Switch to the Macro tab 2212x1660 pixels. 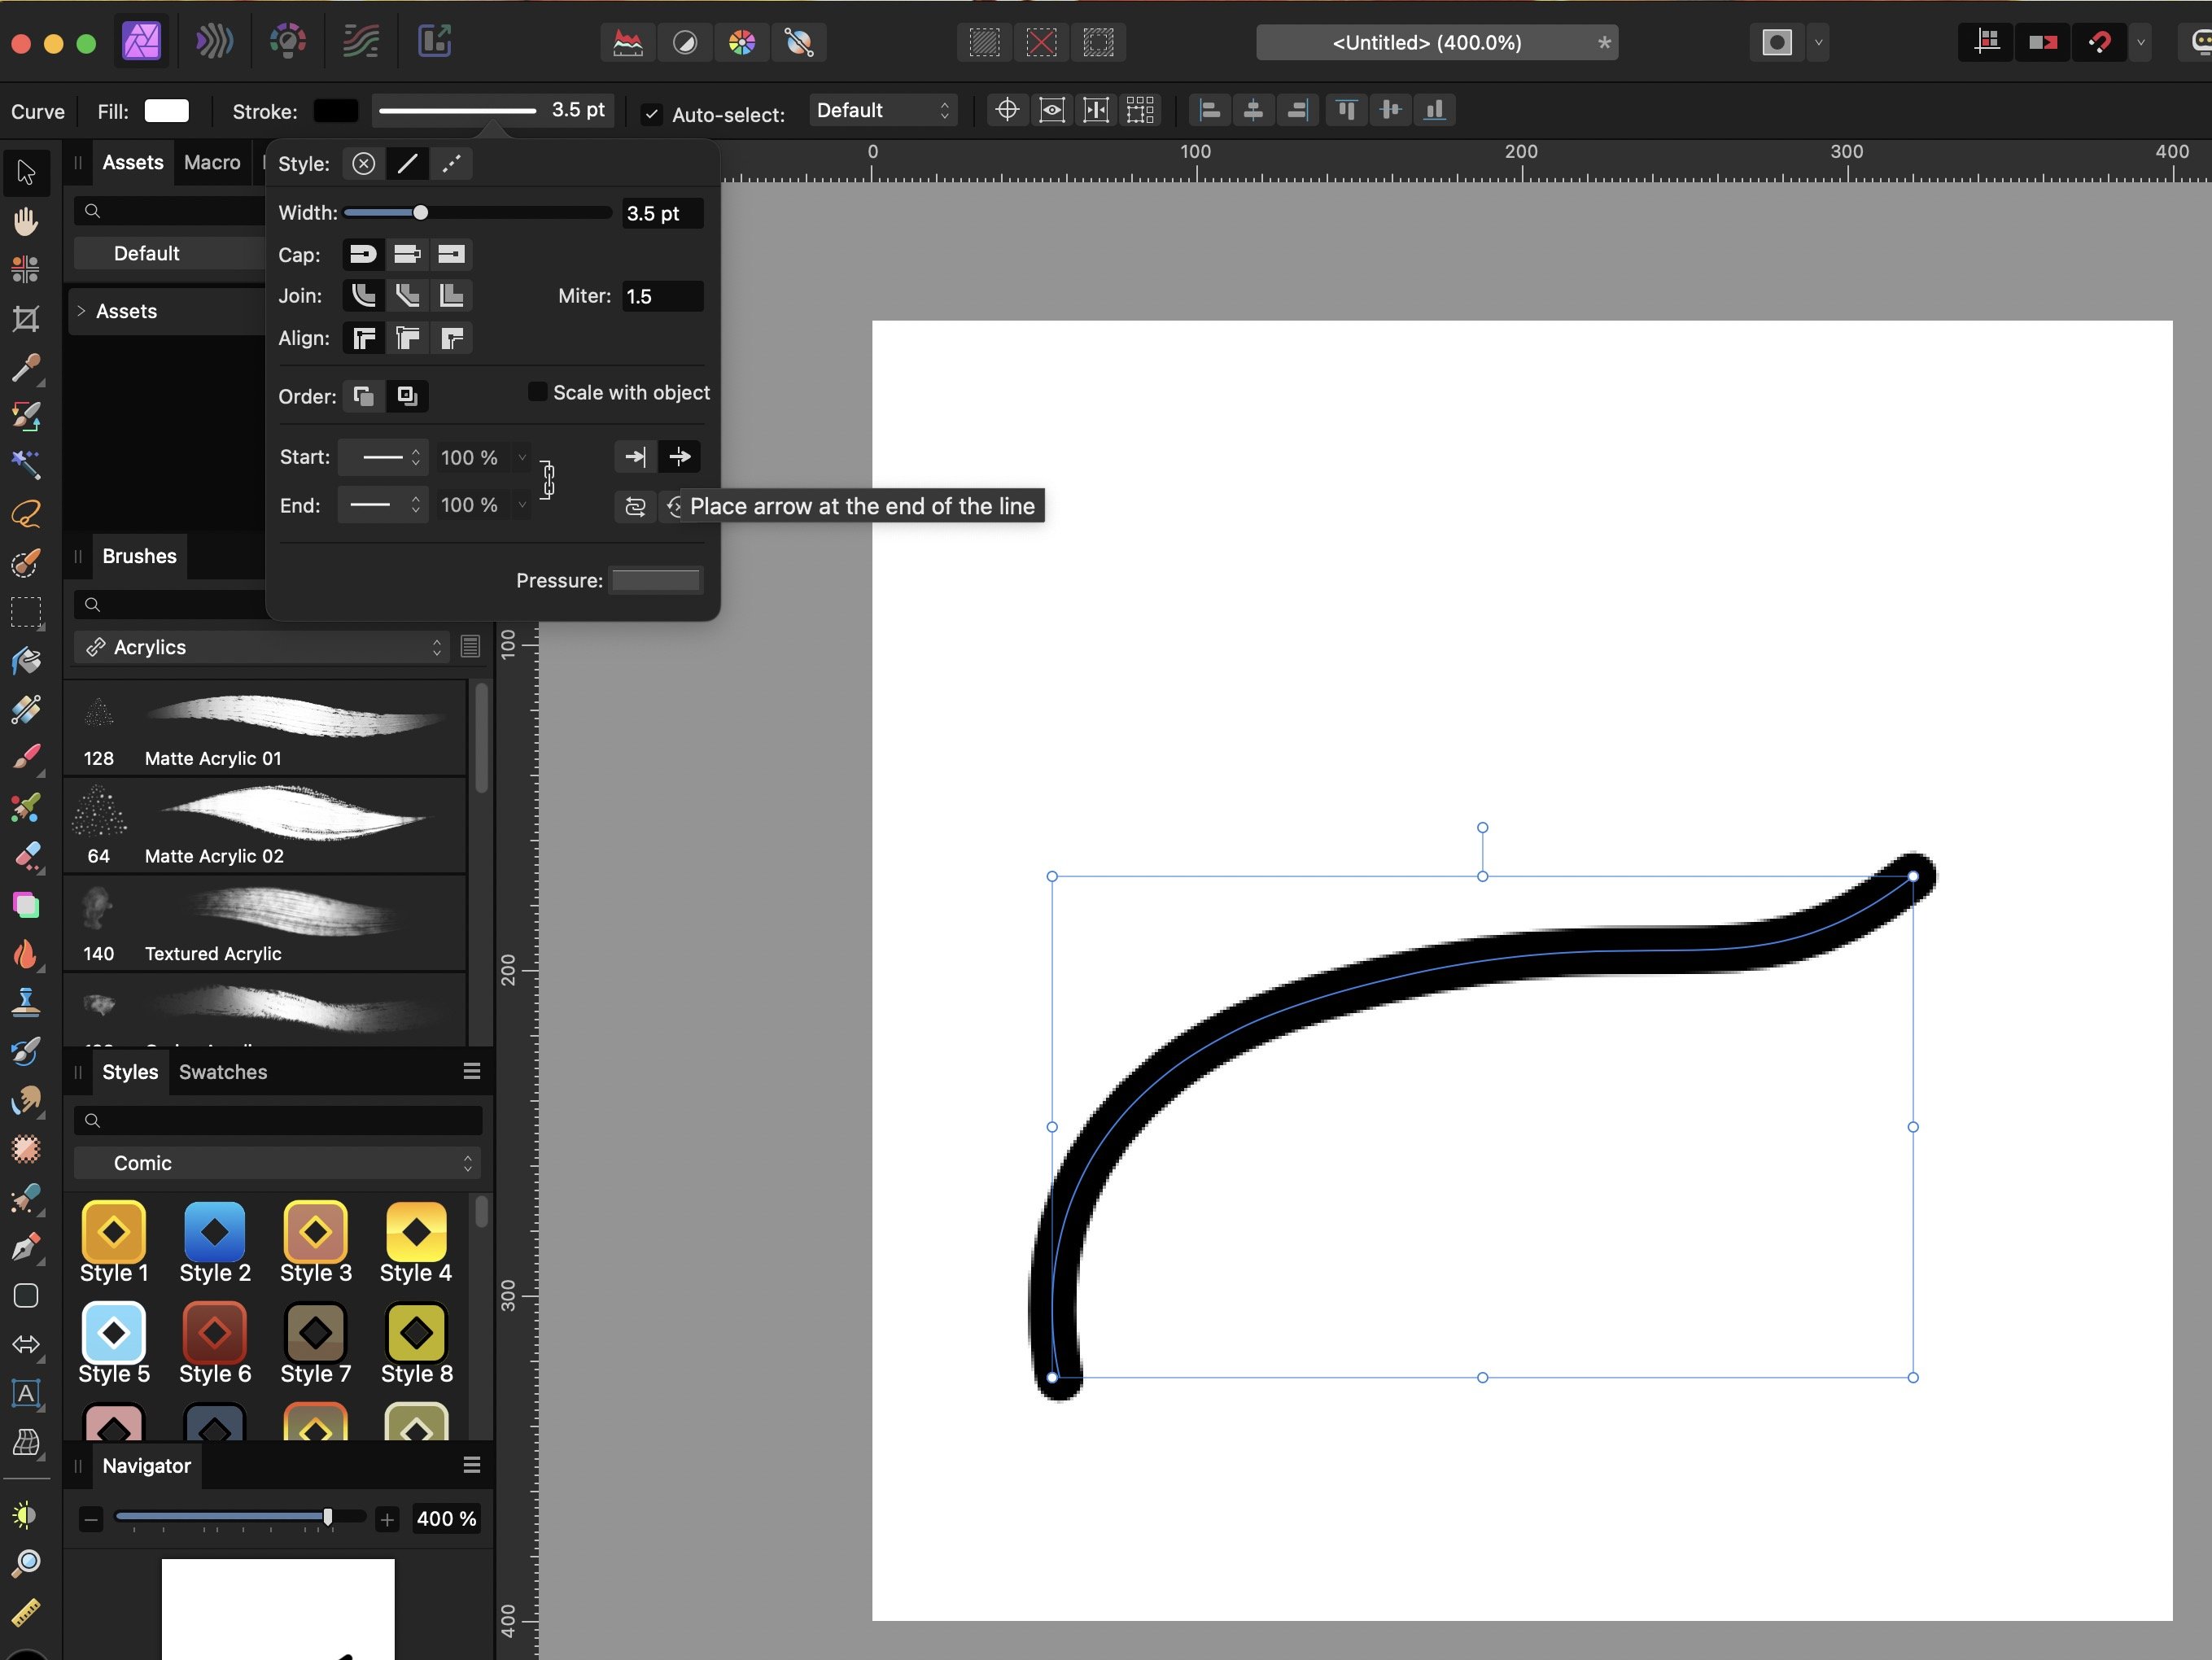(x=212, y=162)
